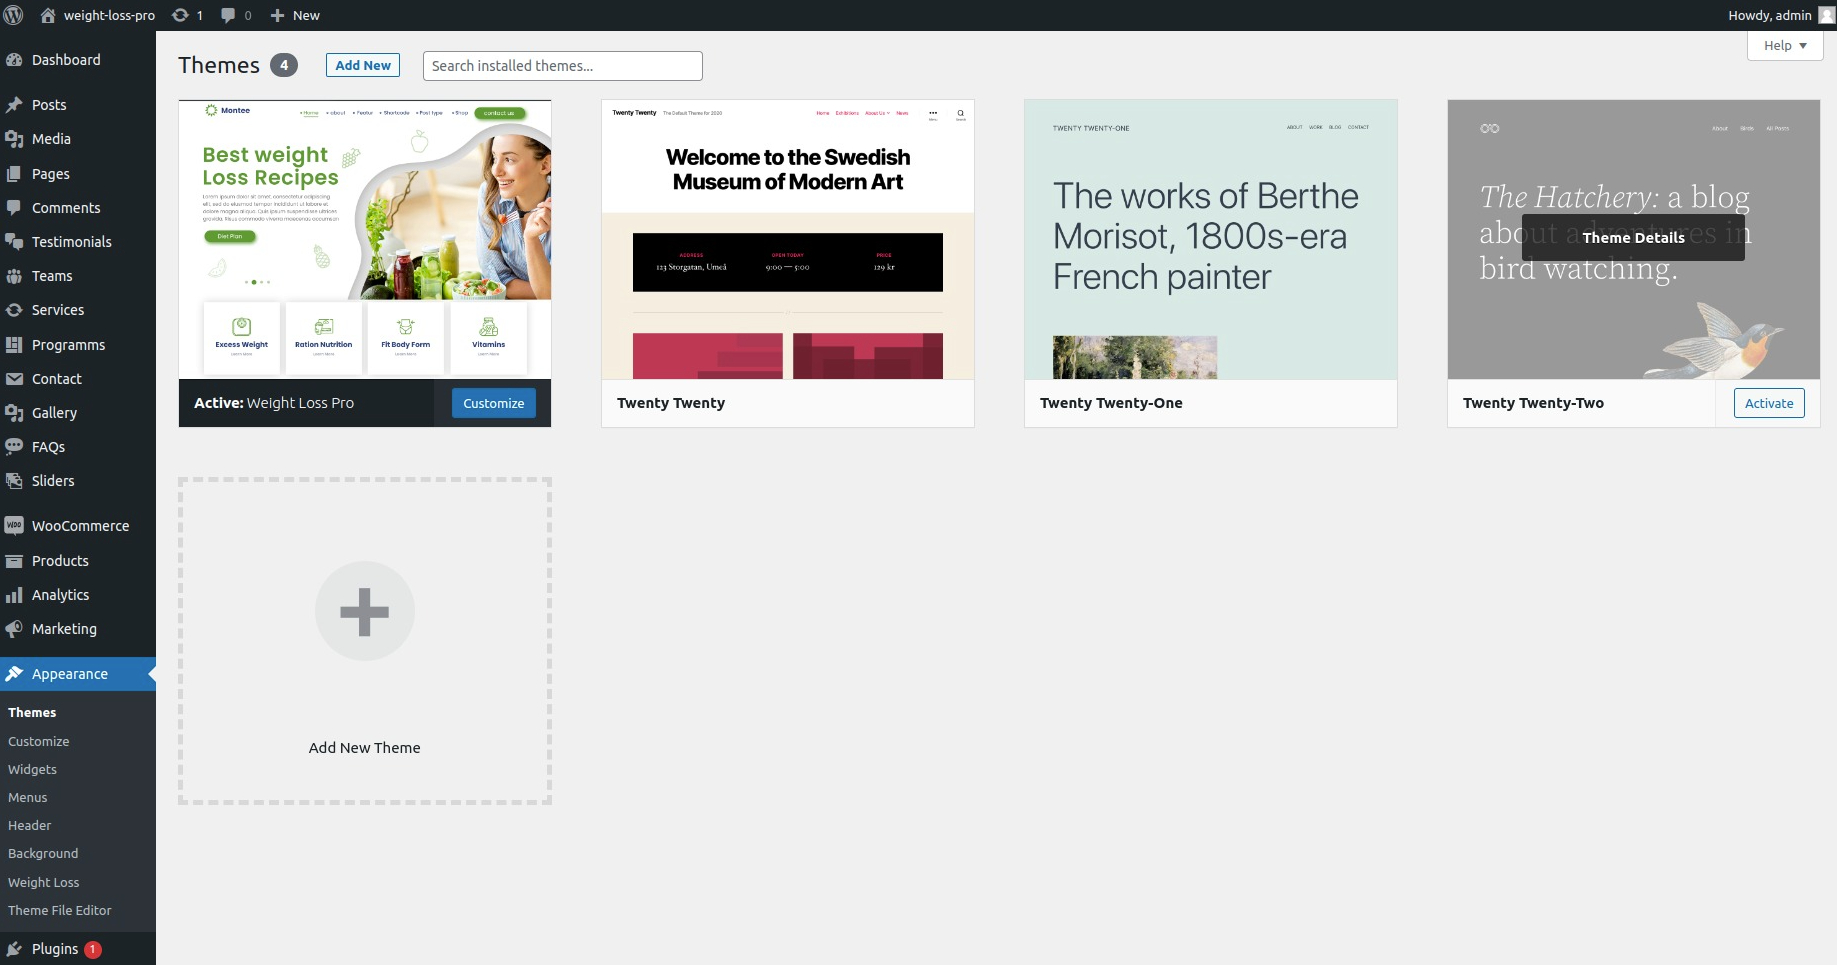Click the Testimonials label in sidebar

coord(72,242)
